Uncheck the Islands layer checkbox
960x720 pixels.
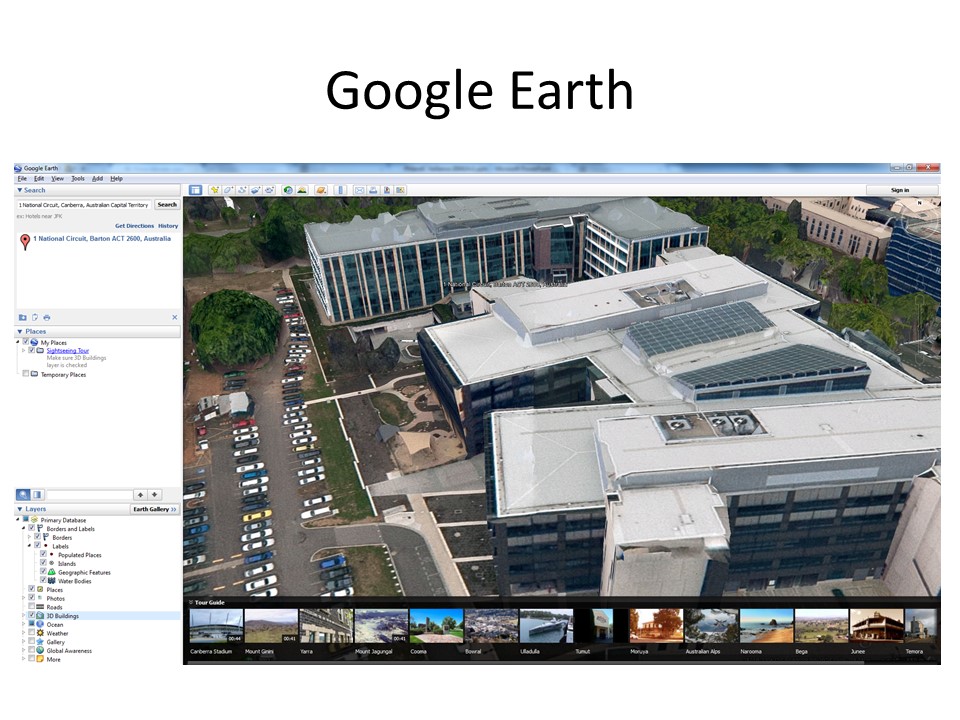click(43, 563)
